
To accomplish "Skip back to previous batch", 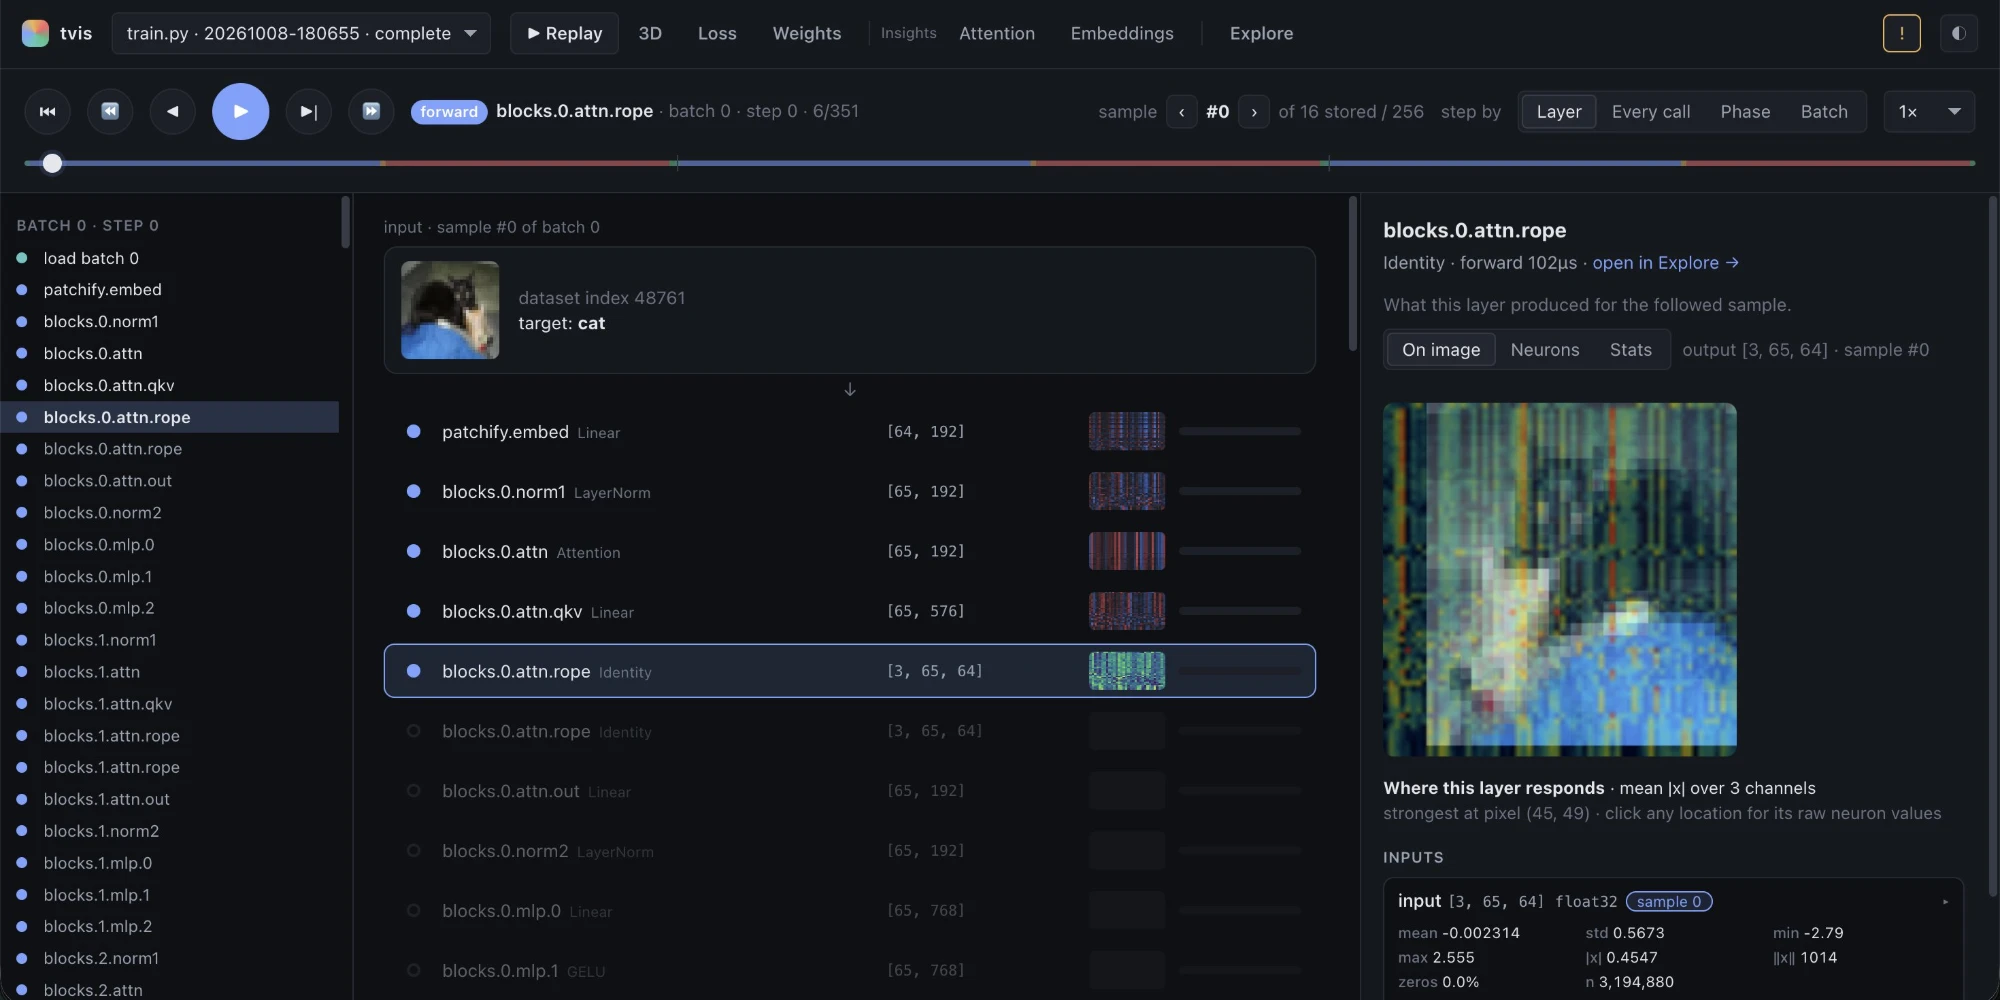I will [110, 111].
